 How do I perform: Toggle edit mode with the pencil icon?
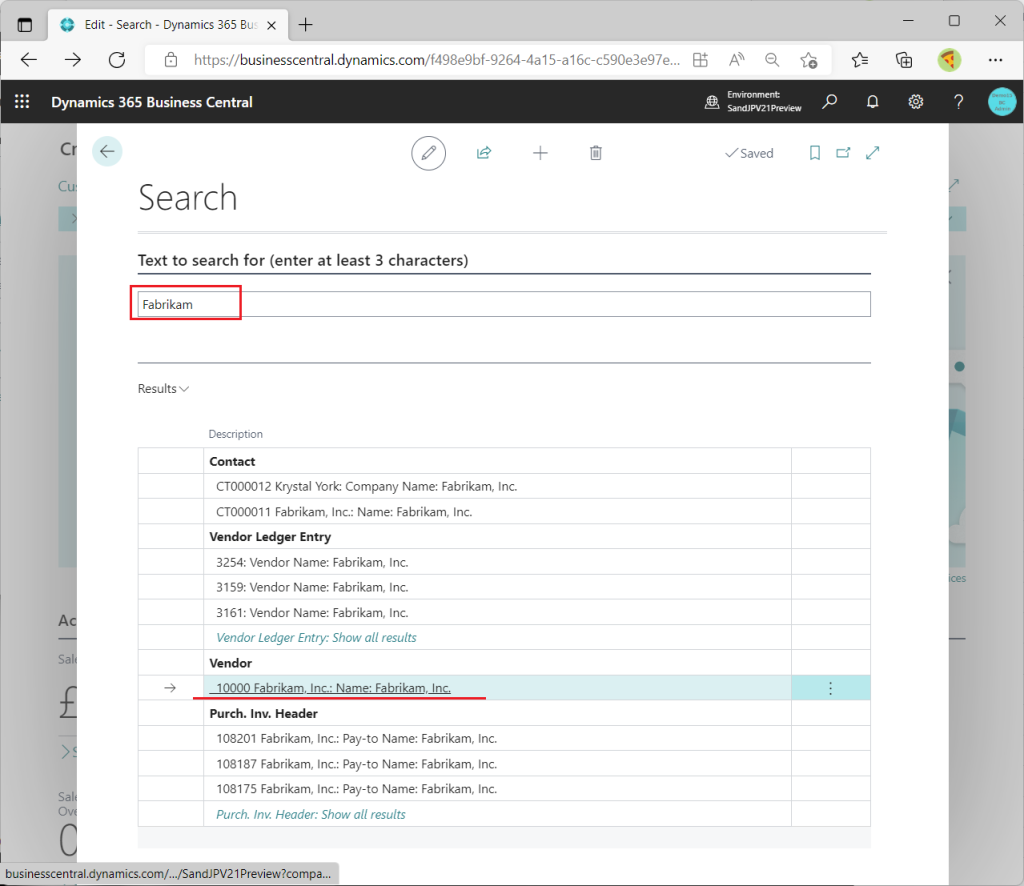pyautogui.click(x=428, y=153)
